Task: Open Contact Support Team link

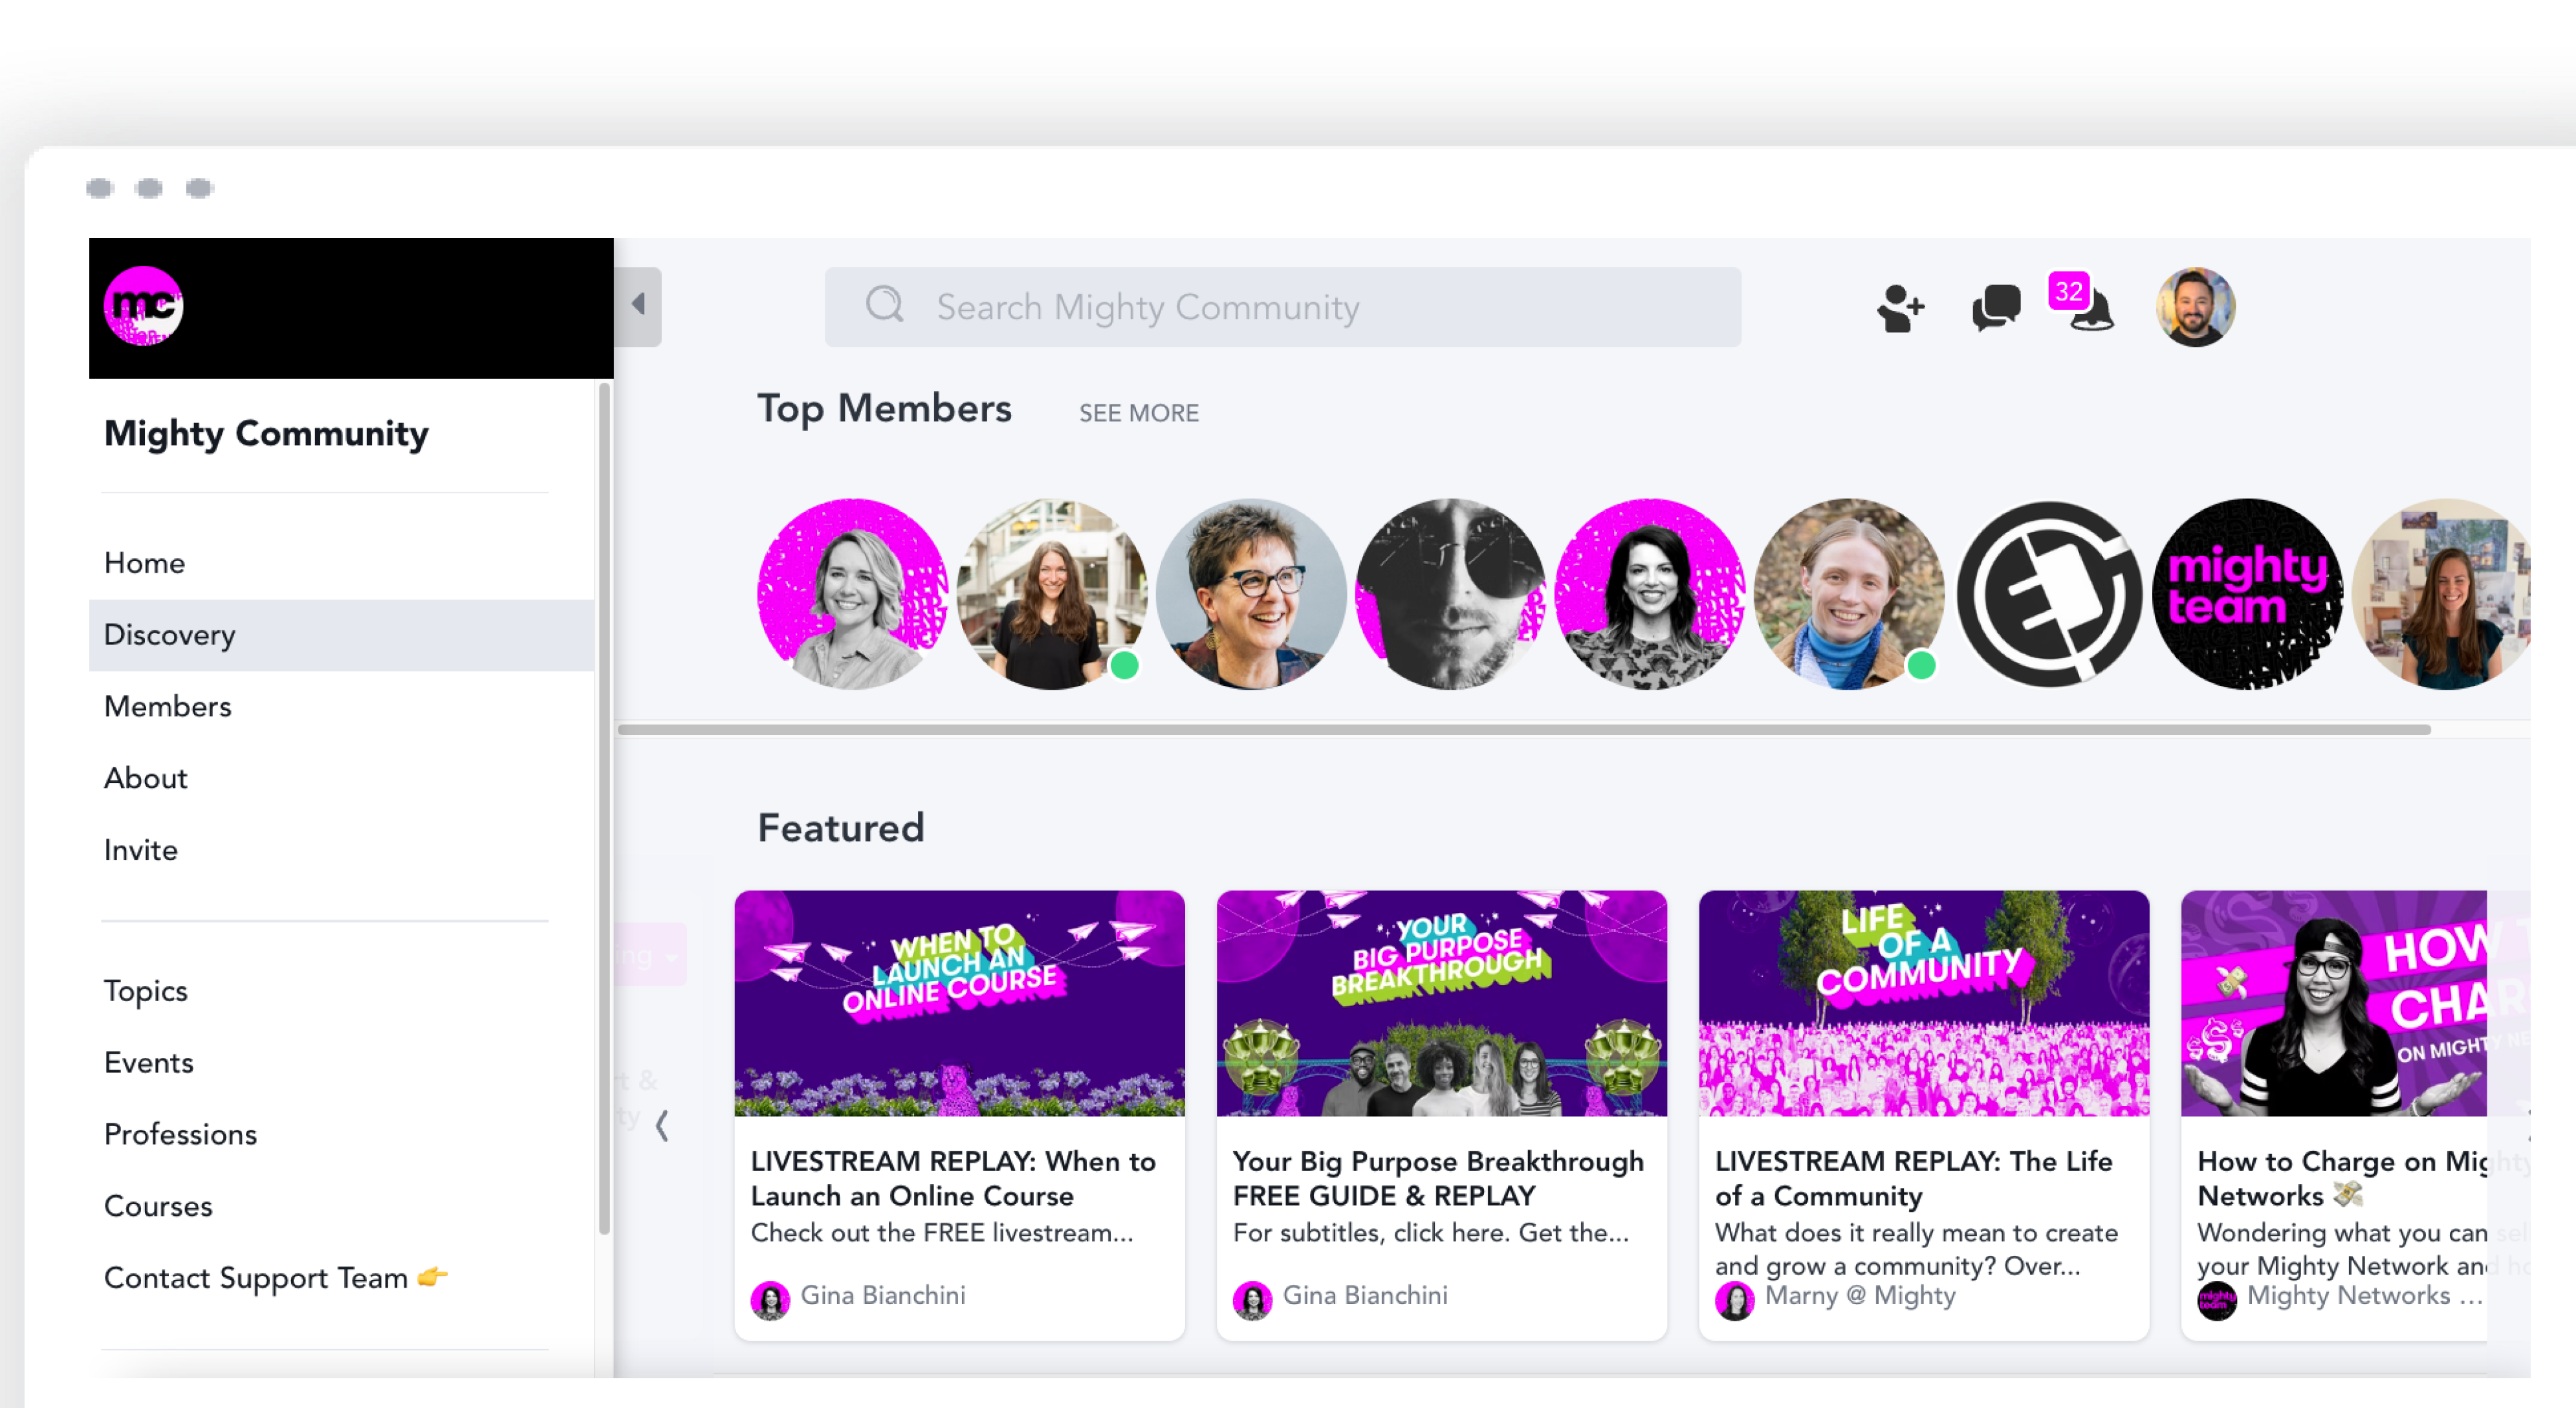Action: (256, 1278)
